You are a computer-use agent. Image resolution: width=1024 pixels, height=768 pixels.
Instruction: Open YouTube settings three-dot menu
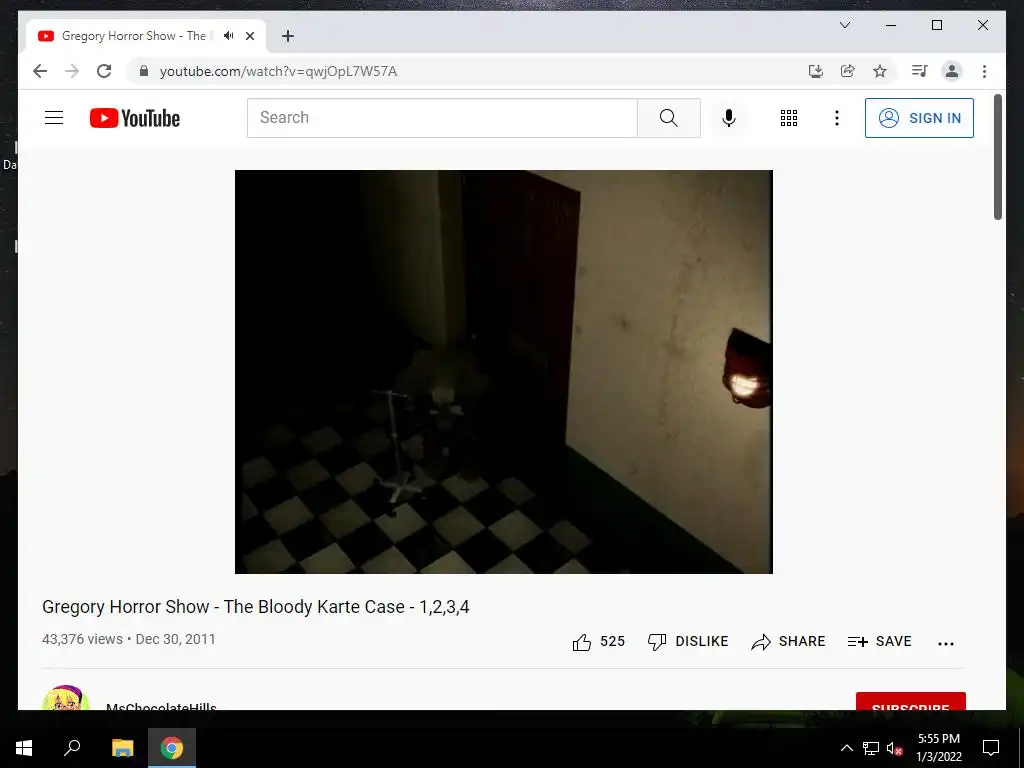[x=837, y=118]
